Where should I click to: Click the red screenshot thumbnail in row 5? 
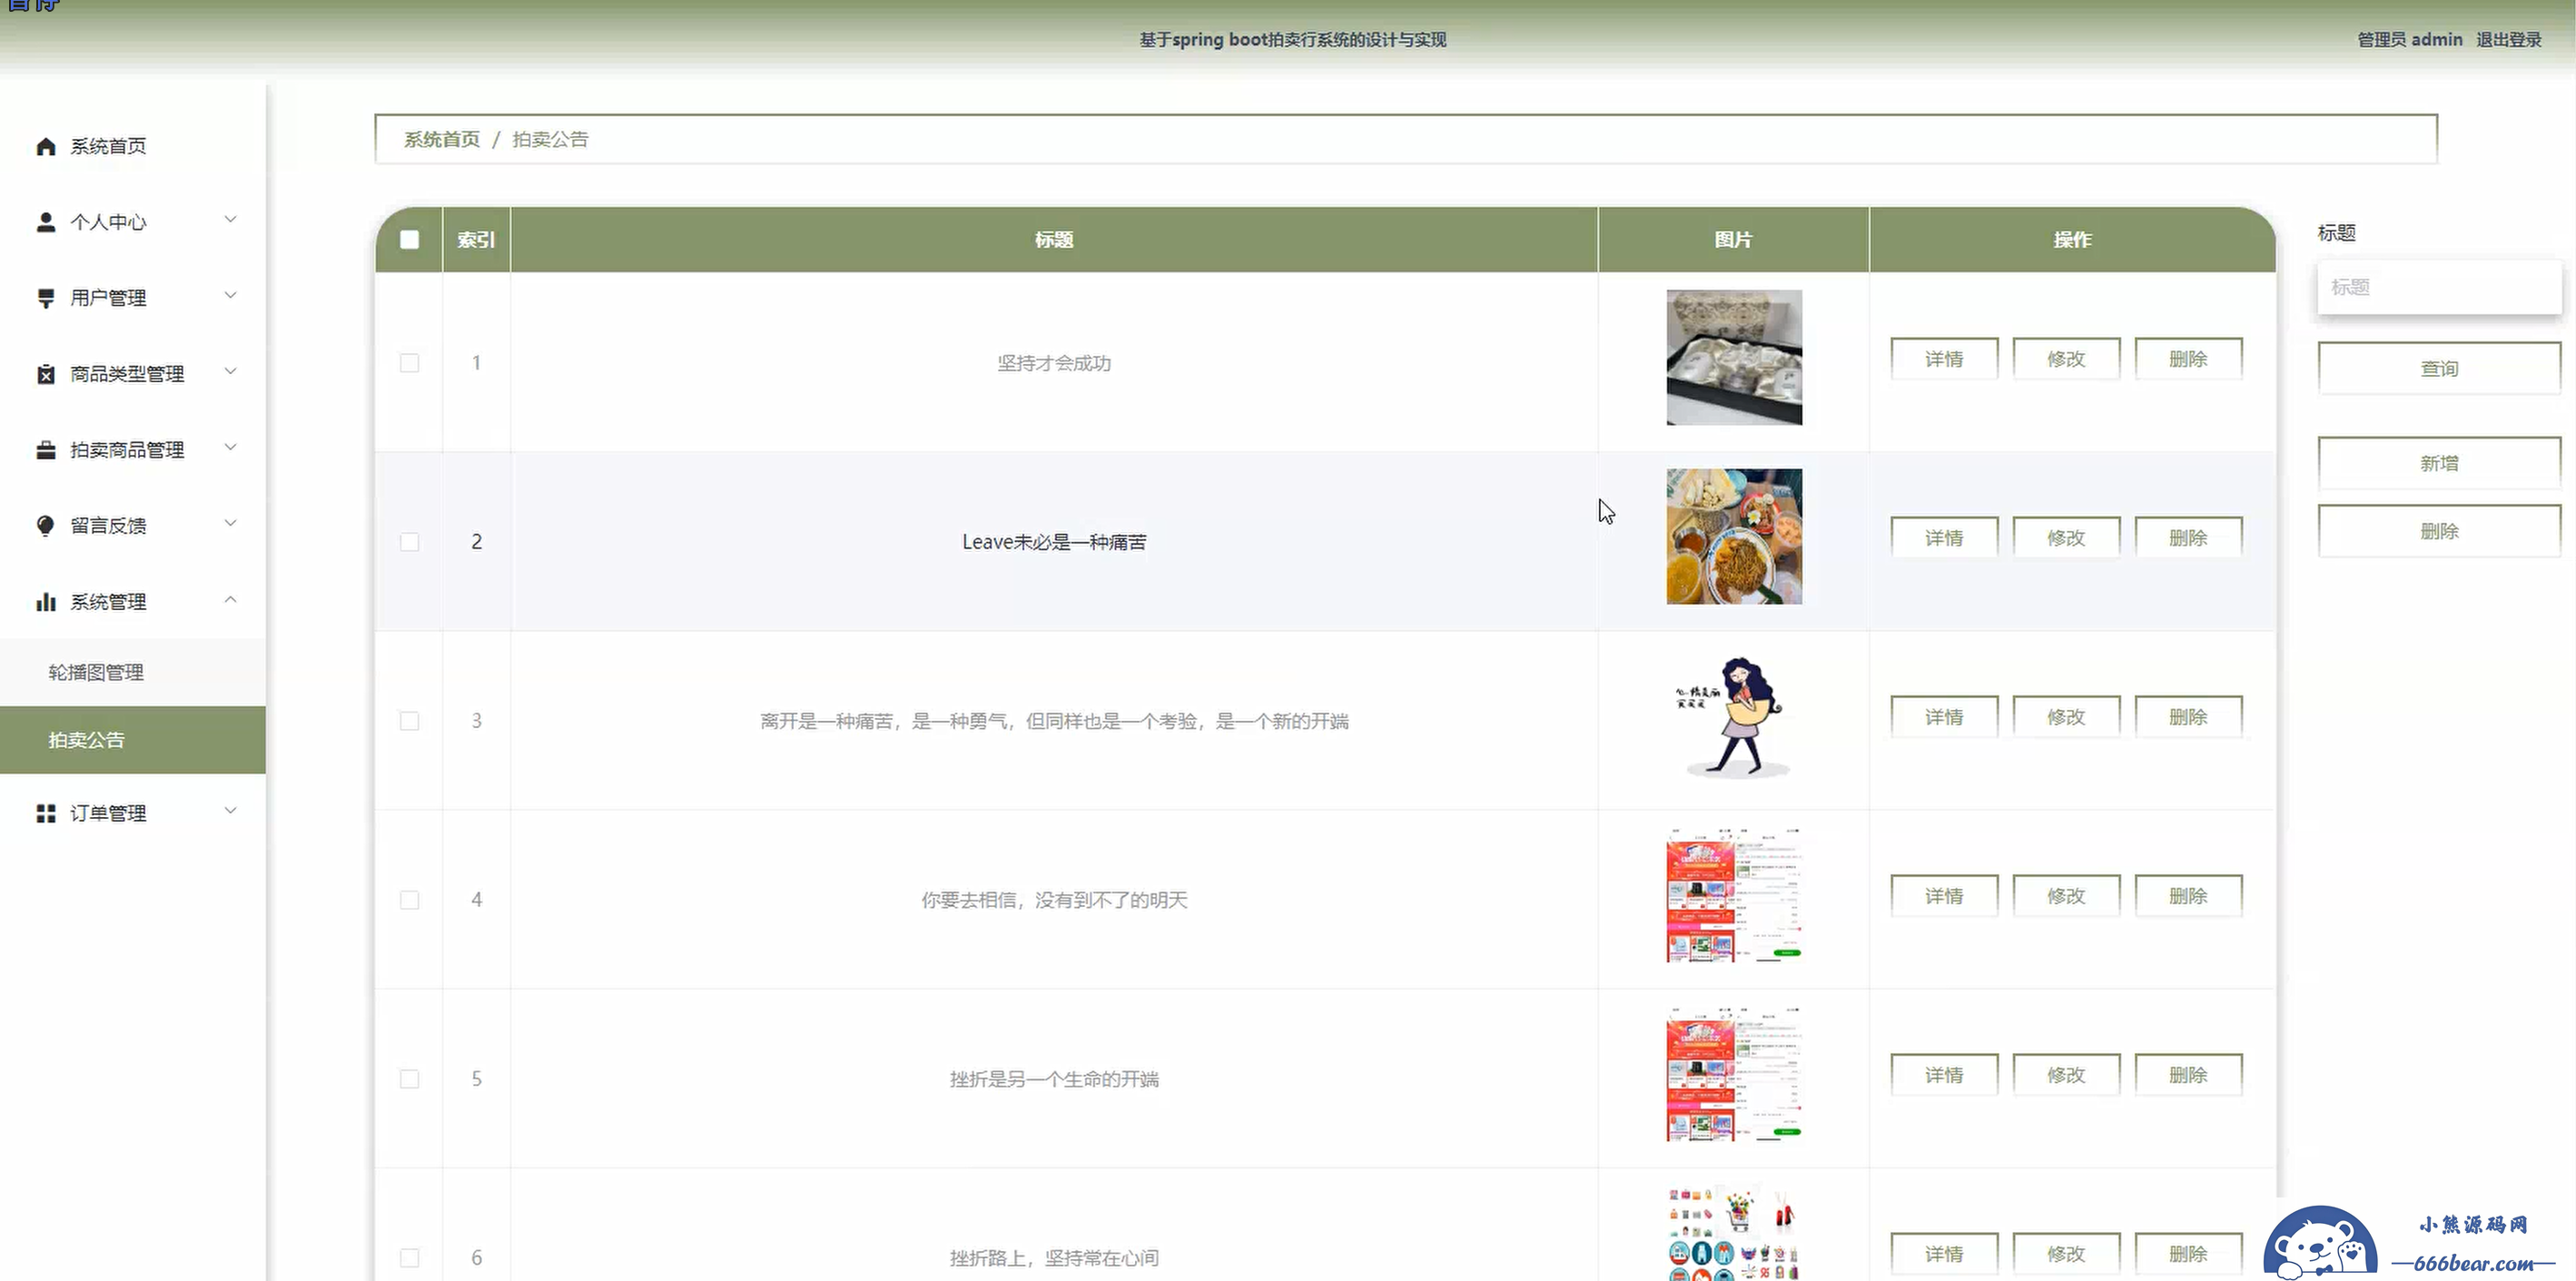coord(1734,1073)
